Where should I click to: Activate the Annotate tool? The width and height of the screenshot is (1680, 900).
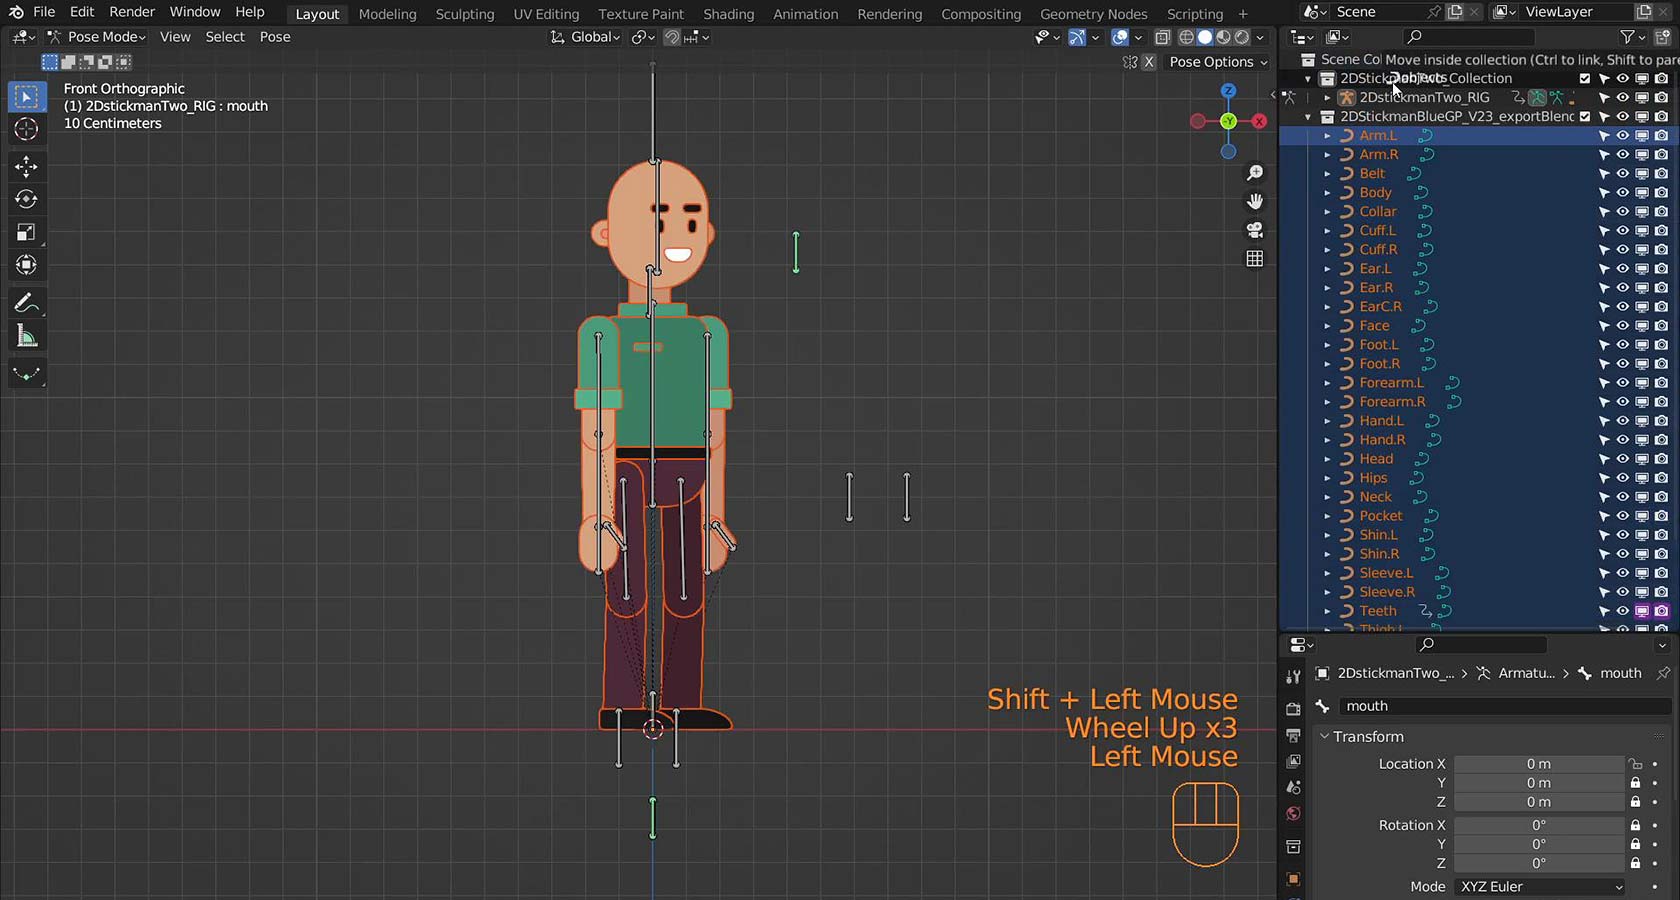27,303
